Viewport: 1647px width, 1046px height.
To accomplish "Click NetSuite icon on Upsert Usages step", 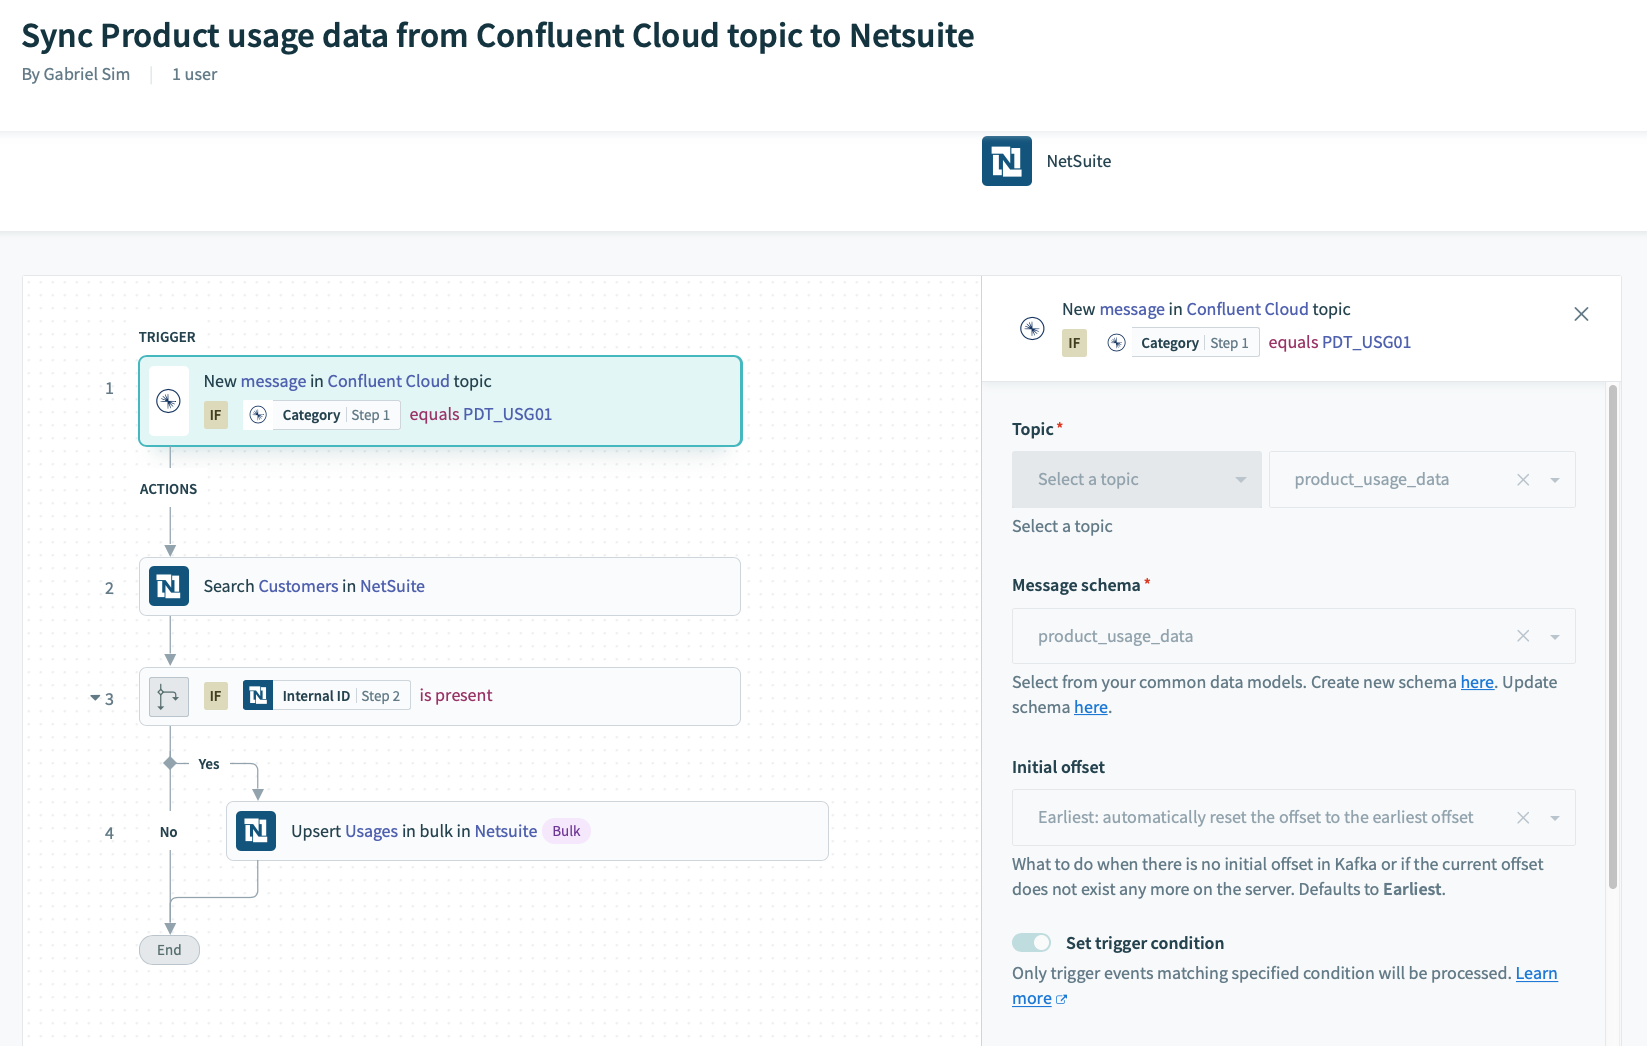I will (x=256, y=831).
